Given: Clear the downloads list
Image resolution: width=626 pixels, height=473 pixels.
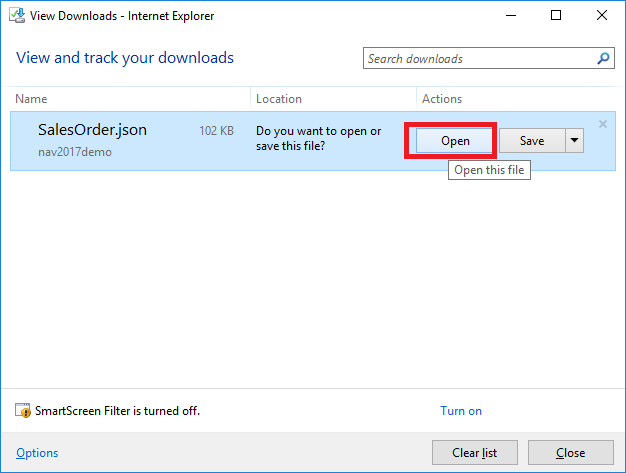Looking at the screenshot, I should [x=475, y=453].
